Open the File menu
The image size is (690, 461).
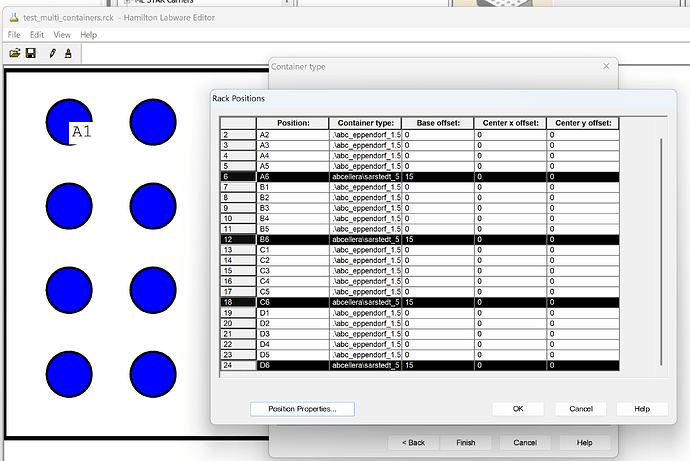click(14, 35)
